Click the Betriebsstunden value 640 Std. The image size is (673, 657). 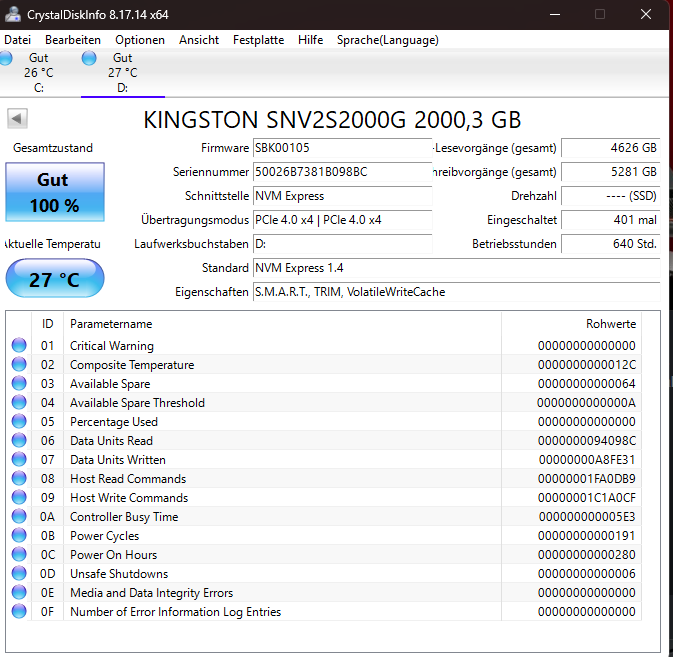click(x=610, y=244)
